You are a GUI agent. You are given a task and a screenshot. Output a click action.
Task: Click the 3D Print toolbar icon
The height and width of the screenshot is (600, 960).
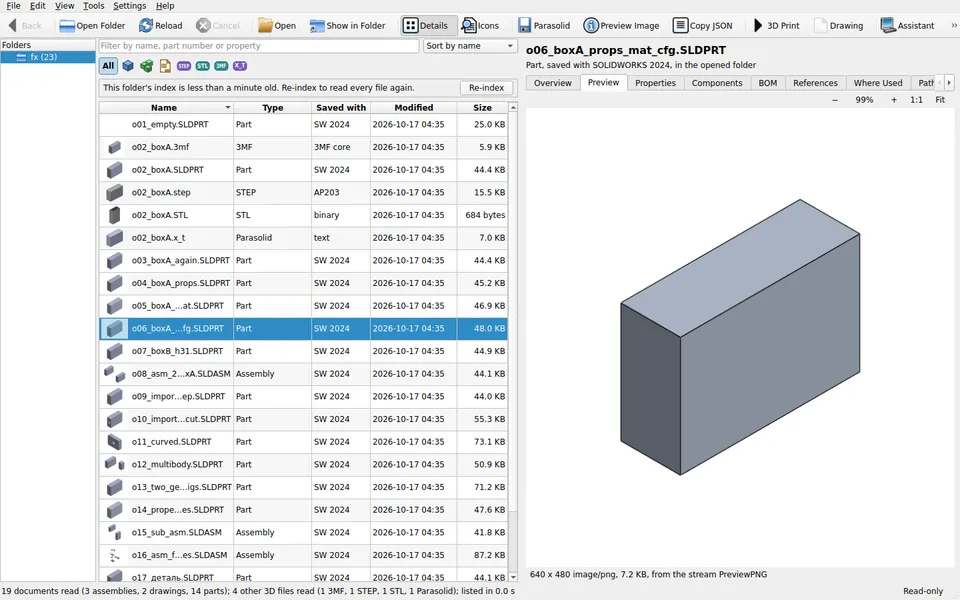pyautogui.click(x=758, y=26)
